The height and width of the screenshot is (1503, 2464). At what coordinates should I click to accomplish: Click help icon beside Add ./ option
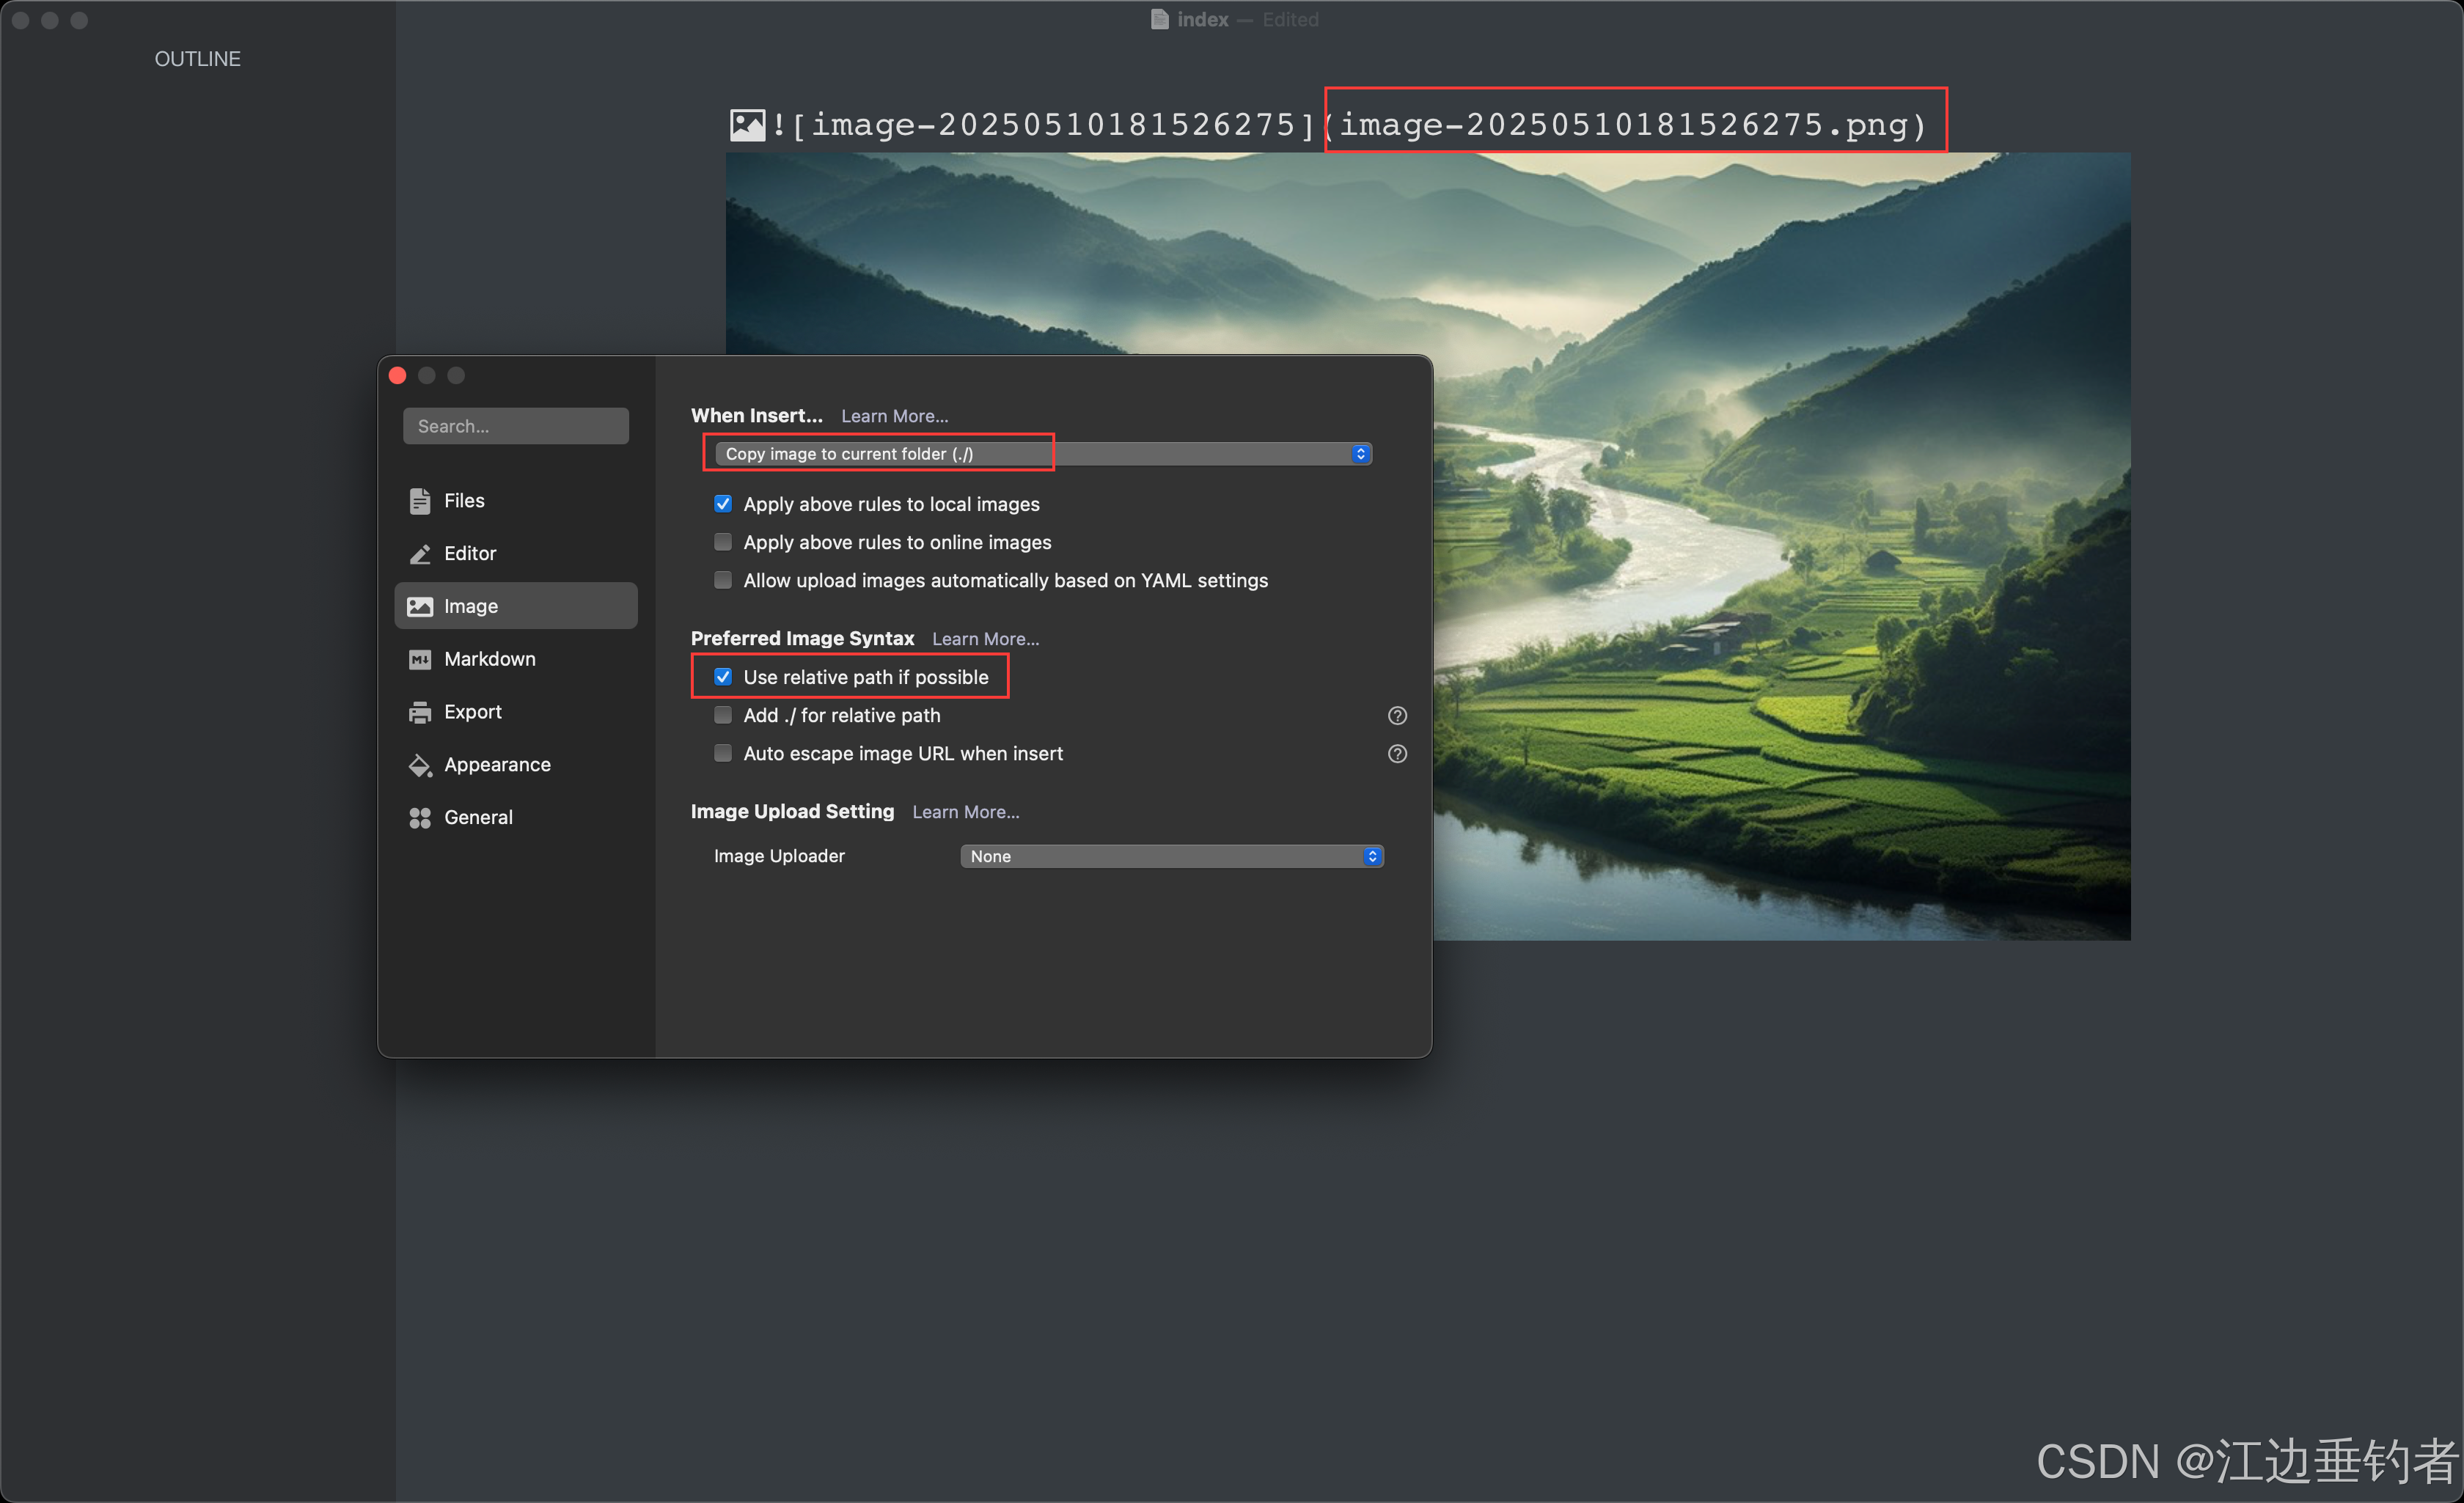1397,716
